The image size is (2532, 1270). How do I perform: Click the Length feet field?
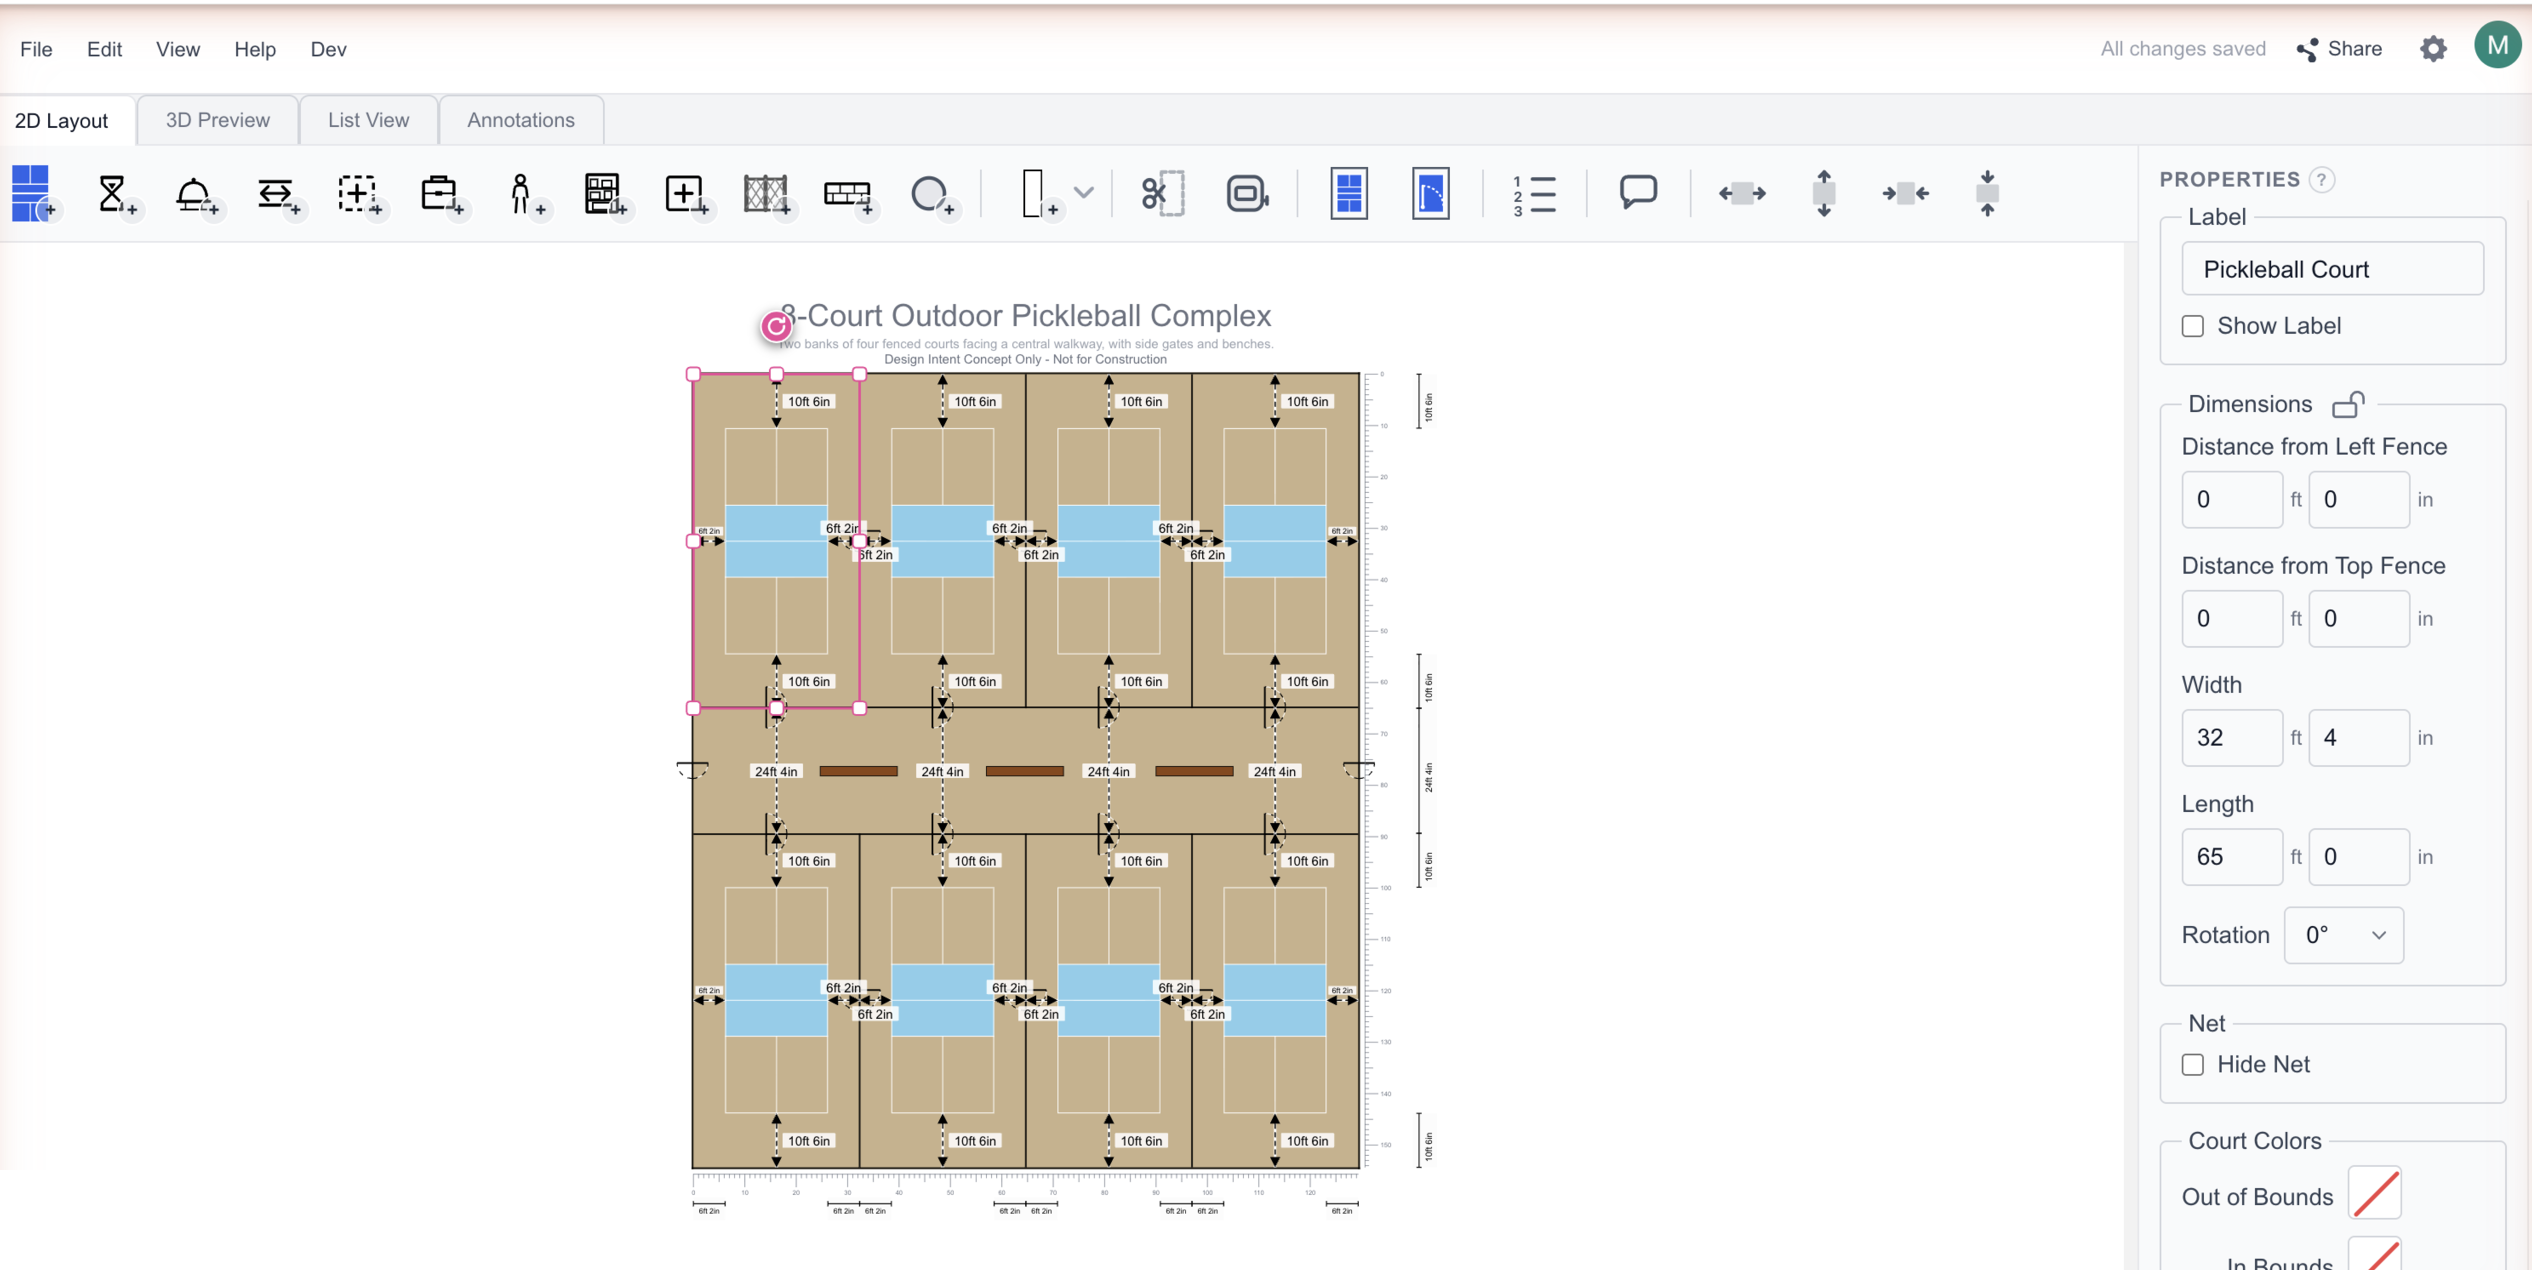tap(2231, 856)
